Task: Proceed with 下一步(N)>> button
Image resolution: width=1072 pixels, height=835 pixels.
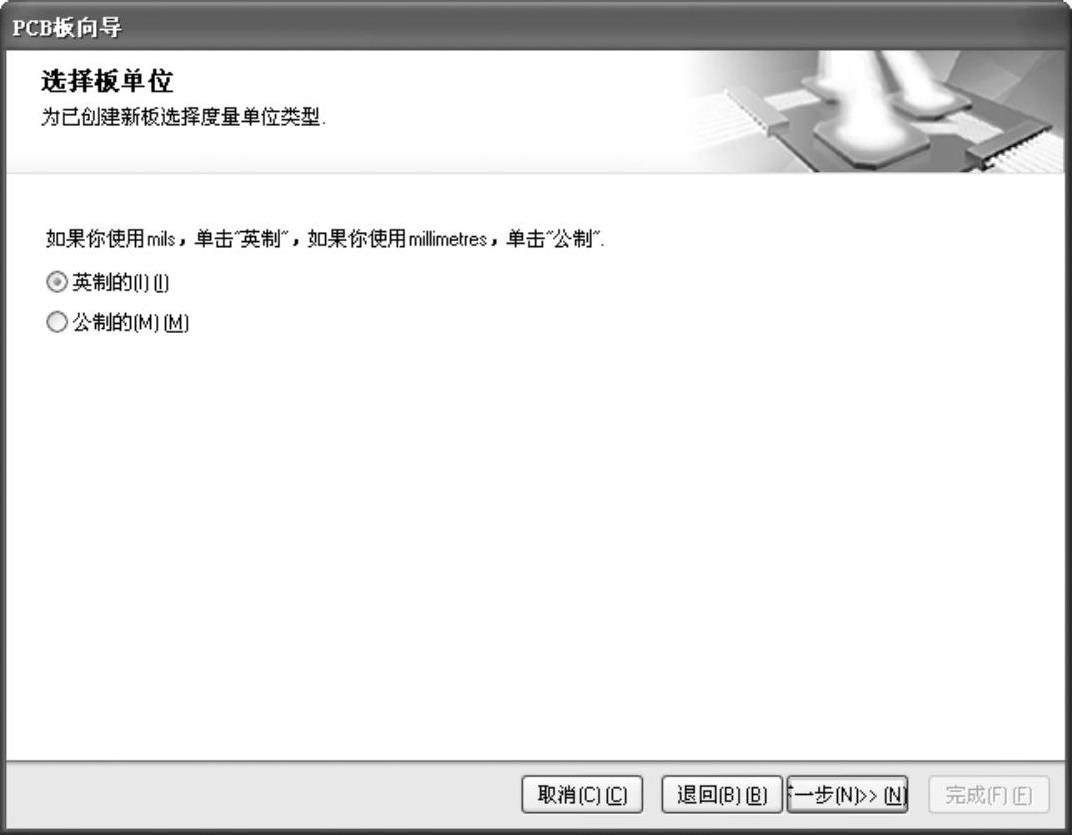Action: pos(848,795)
